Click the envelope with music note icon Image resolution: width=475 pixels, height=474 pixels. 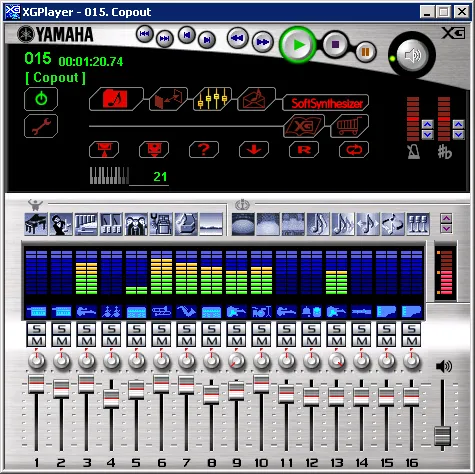click(x=256, y=99)
